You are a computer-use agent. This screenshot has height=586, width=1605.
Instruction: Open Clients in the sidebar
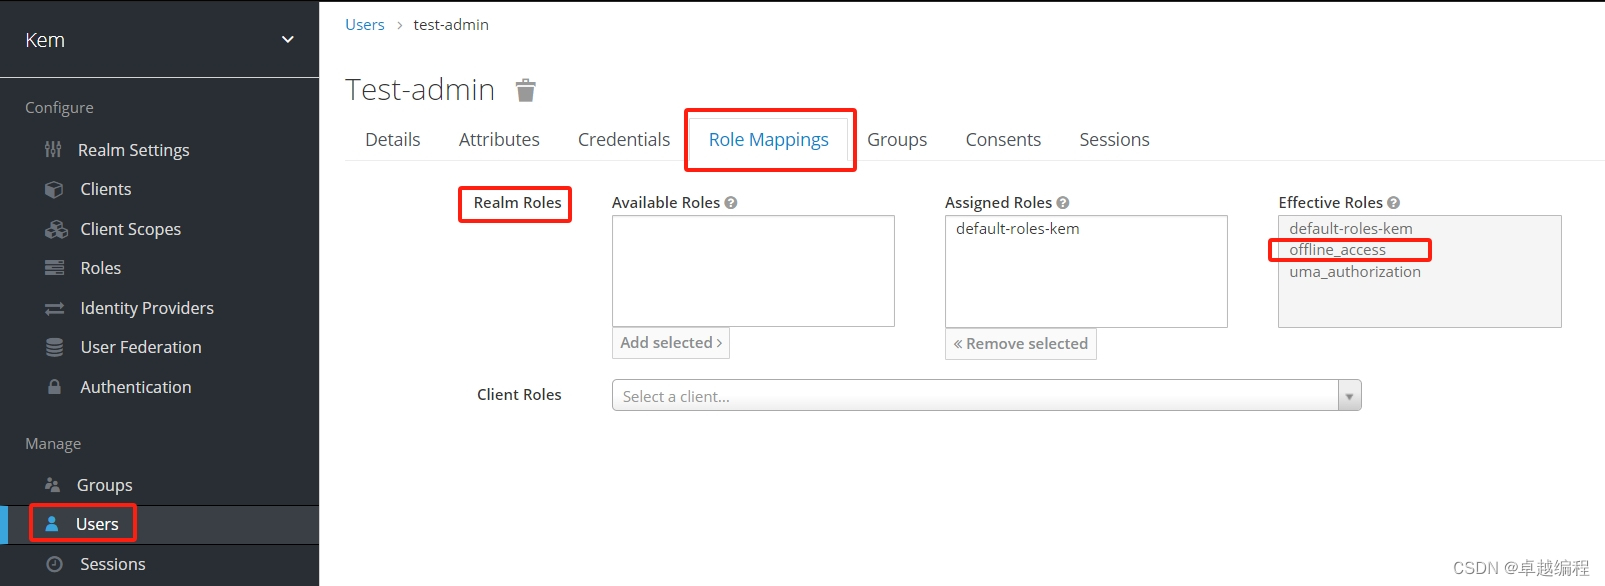[106, 189]
